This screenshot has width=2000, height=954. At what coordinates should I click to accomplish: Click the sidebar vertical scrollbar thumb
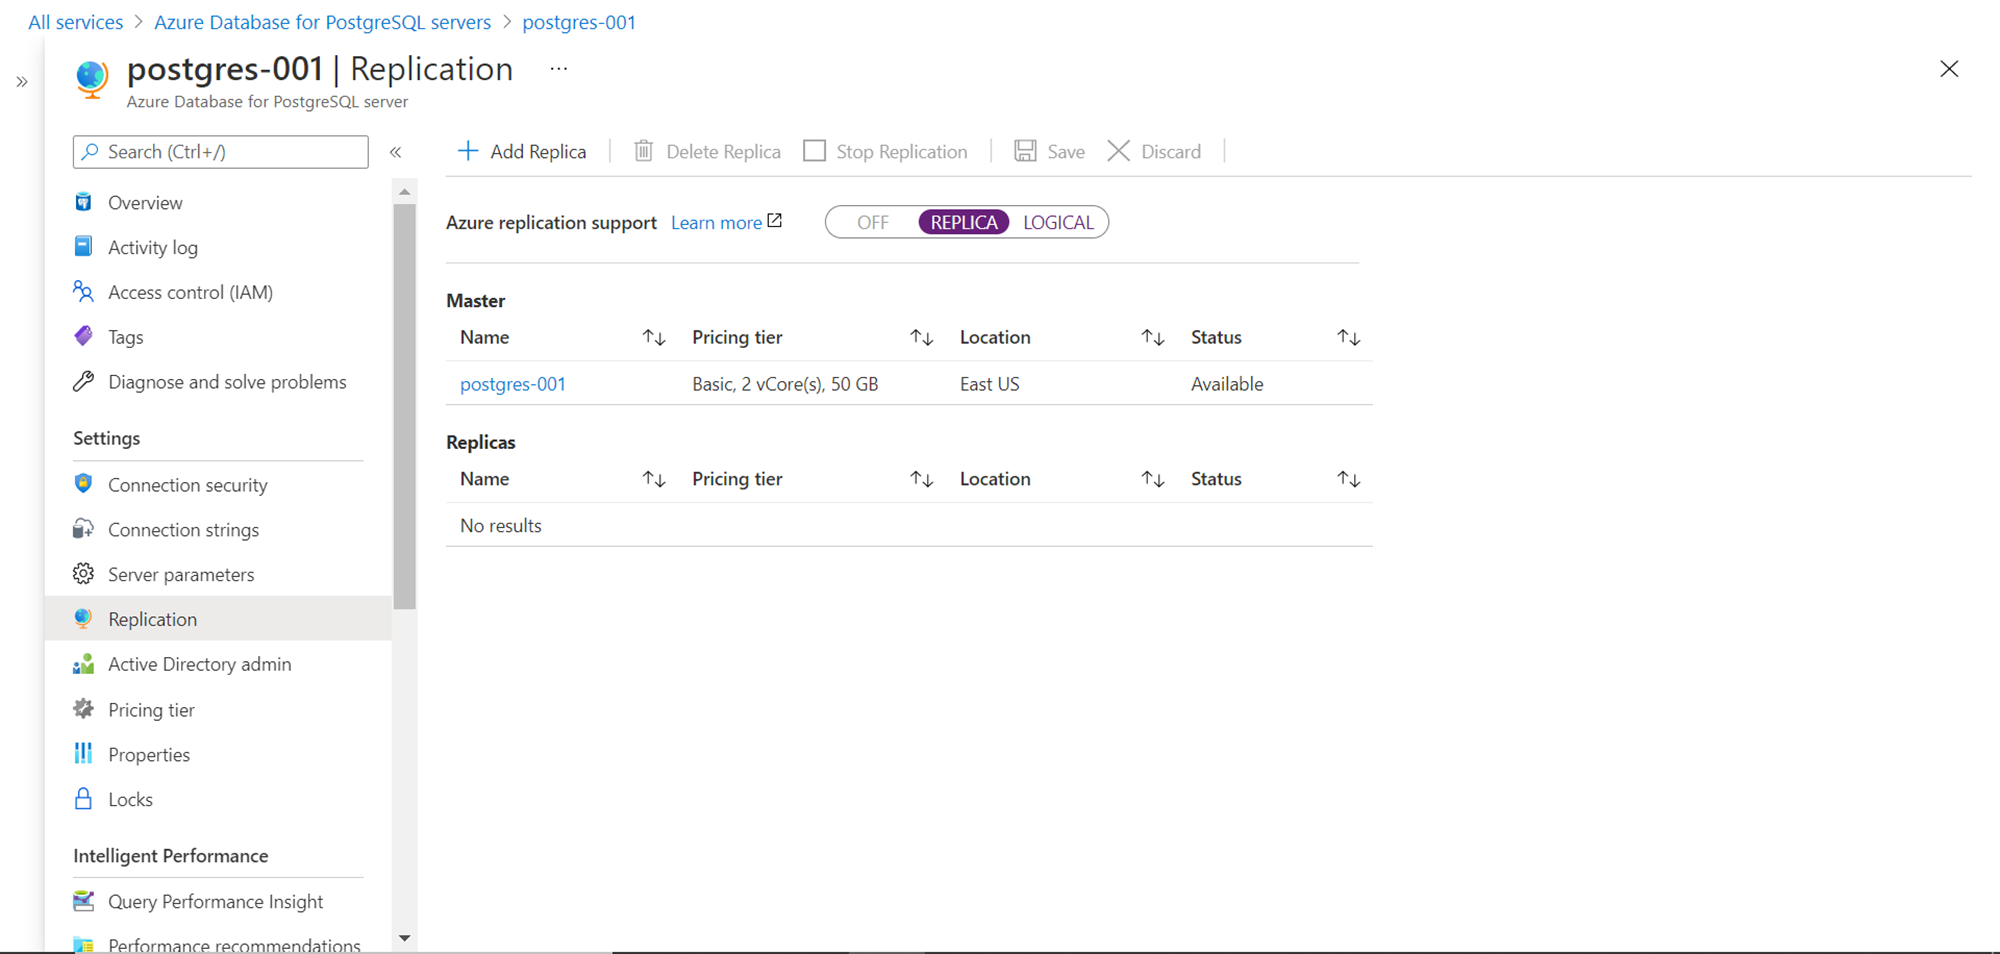coord(405,406)
